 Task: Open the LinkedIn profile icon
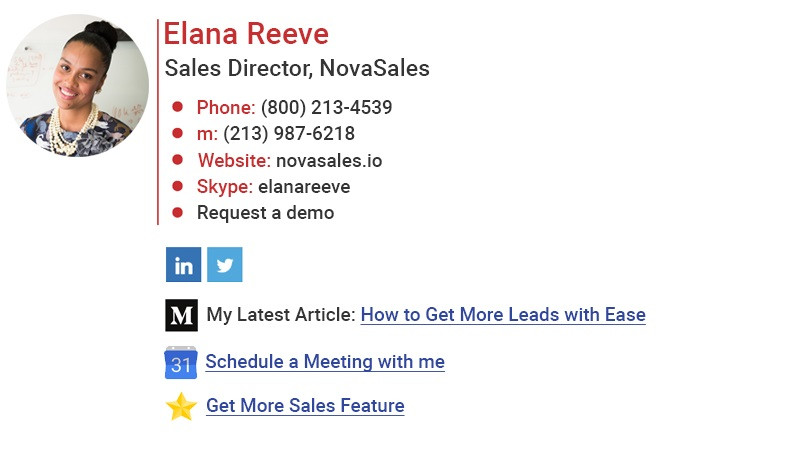pyautogui.click(x=183, y=265)
